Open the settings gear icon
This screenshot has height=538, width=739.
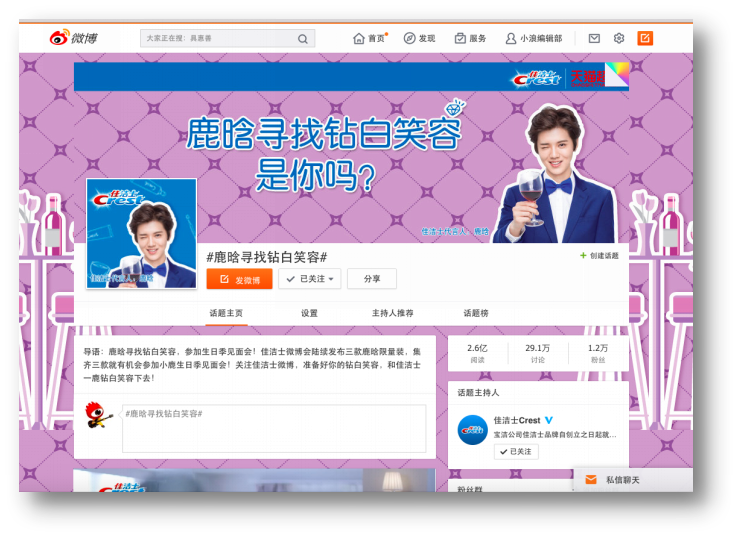pos(619,38)
